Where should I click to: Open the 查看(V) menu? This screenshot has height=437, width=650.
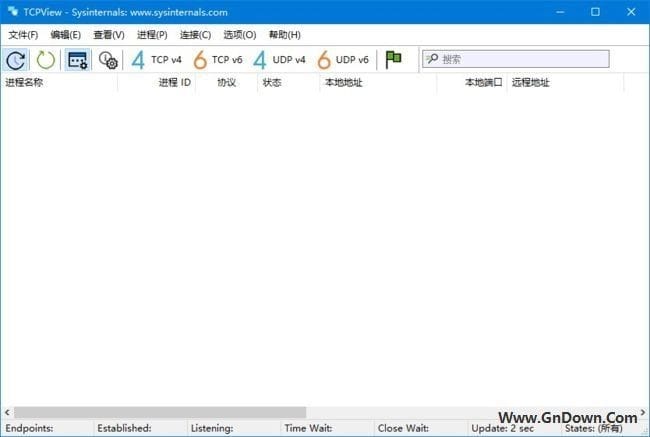109,35
